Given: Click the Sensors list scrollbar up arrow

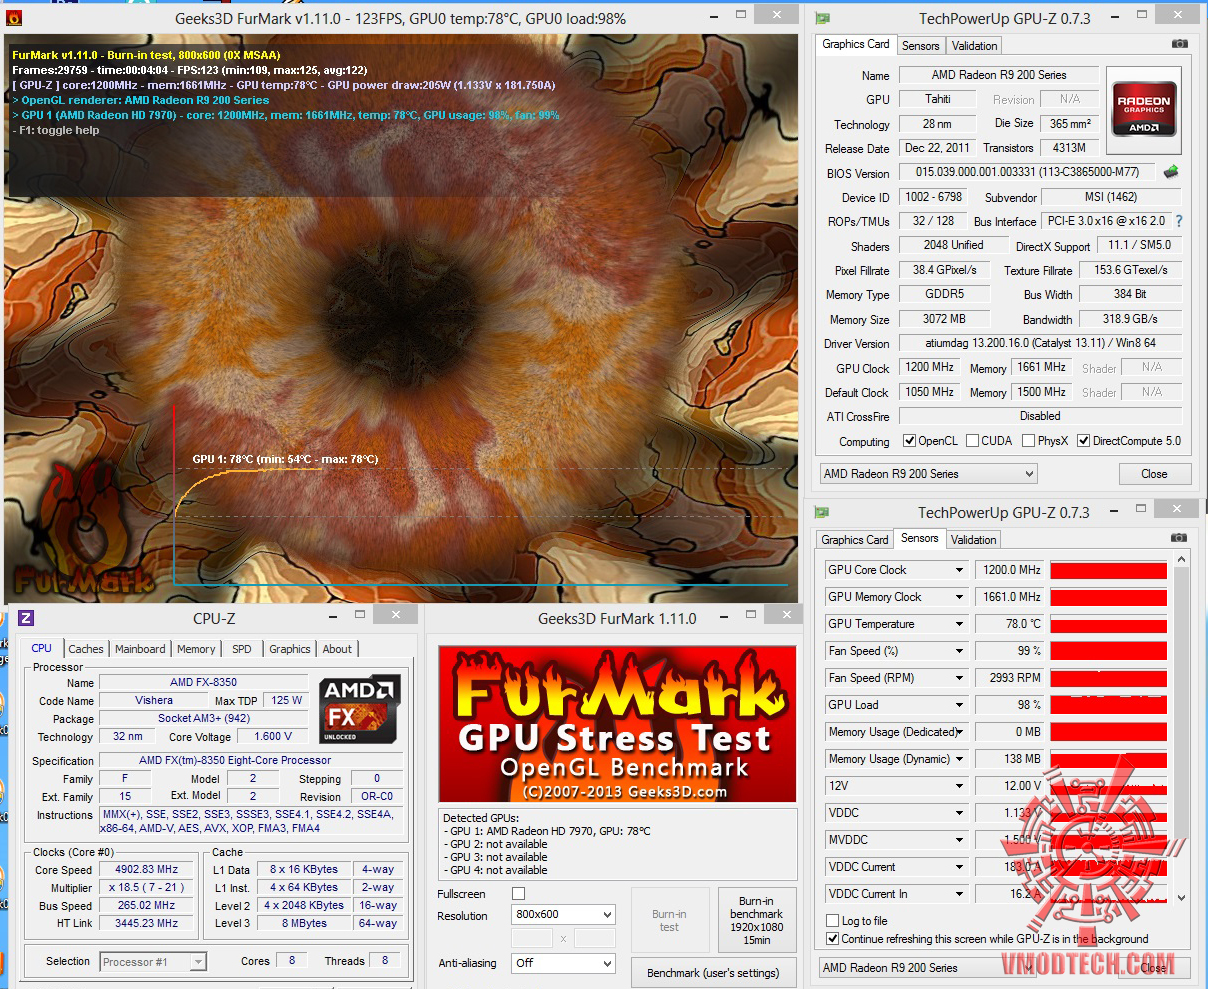Looking at the screenshot, I should pyautogui.click(x=1181, y=560).
